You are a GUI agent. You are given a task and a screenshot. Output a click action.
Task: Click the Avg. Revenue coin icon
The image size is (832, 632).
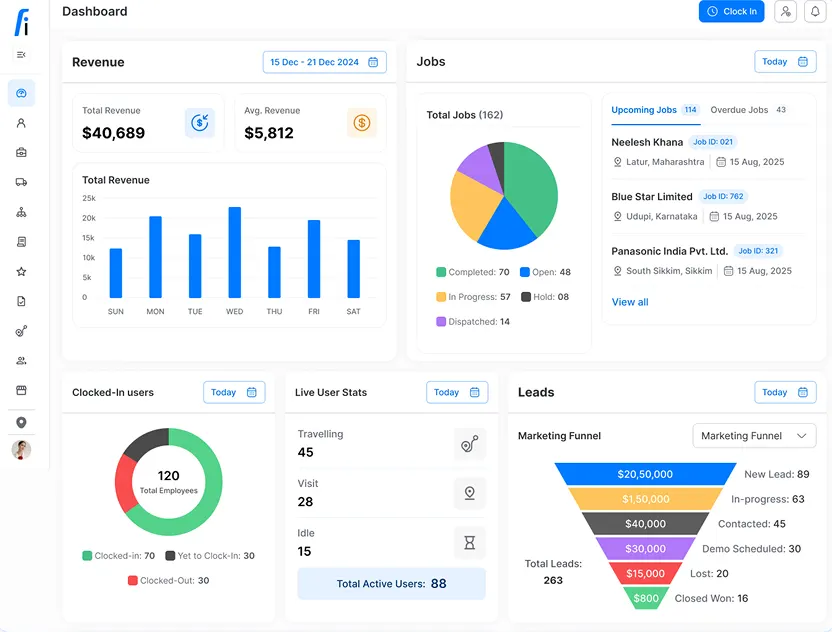point(362,123)
